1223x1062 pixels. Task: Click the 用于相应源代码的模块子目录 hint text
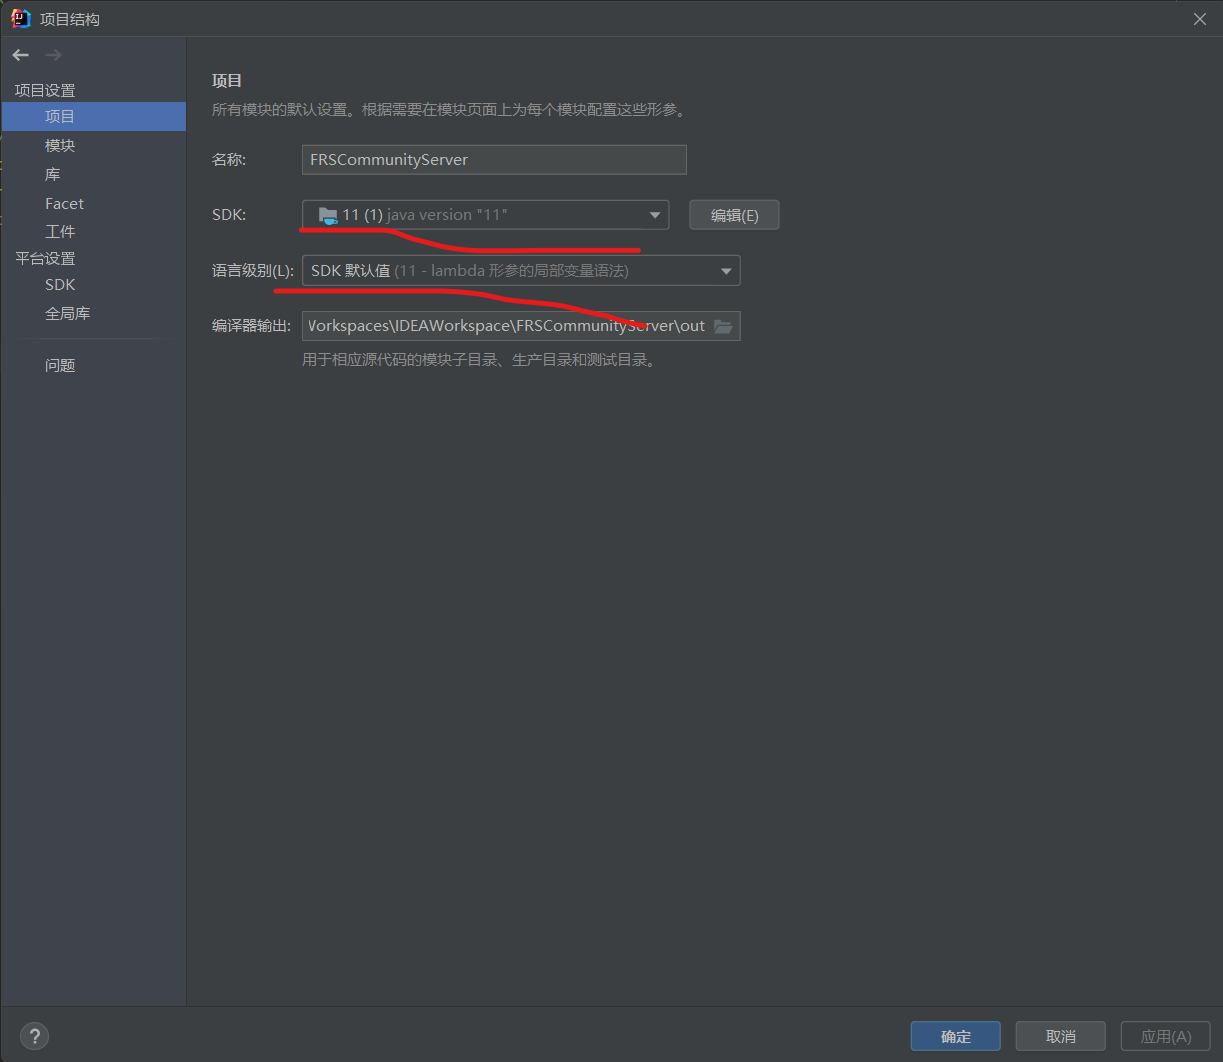click(x=480, y=360)
